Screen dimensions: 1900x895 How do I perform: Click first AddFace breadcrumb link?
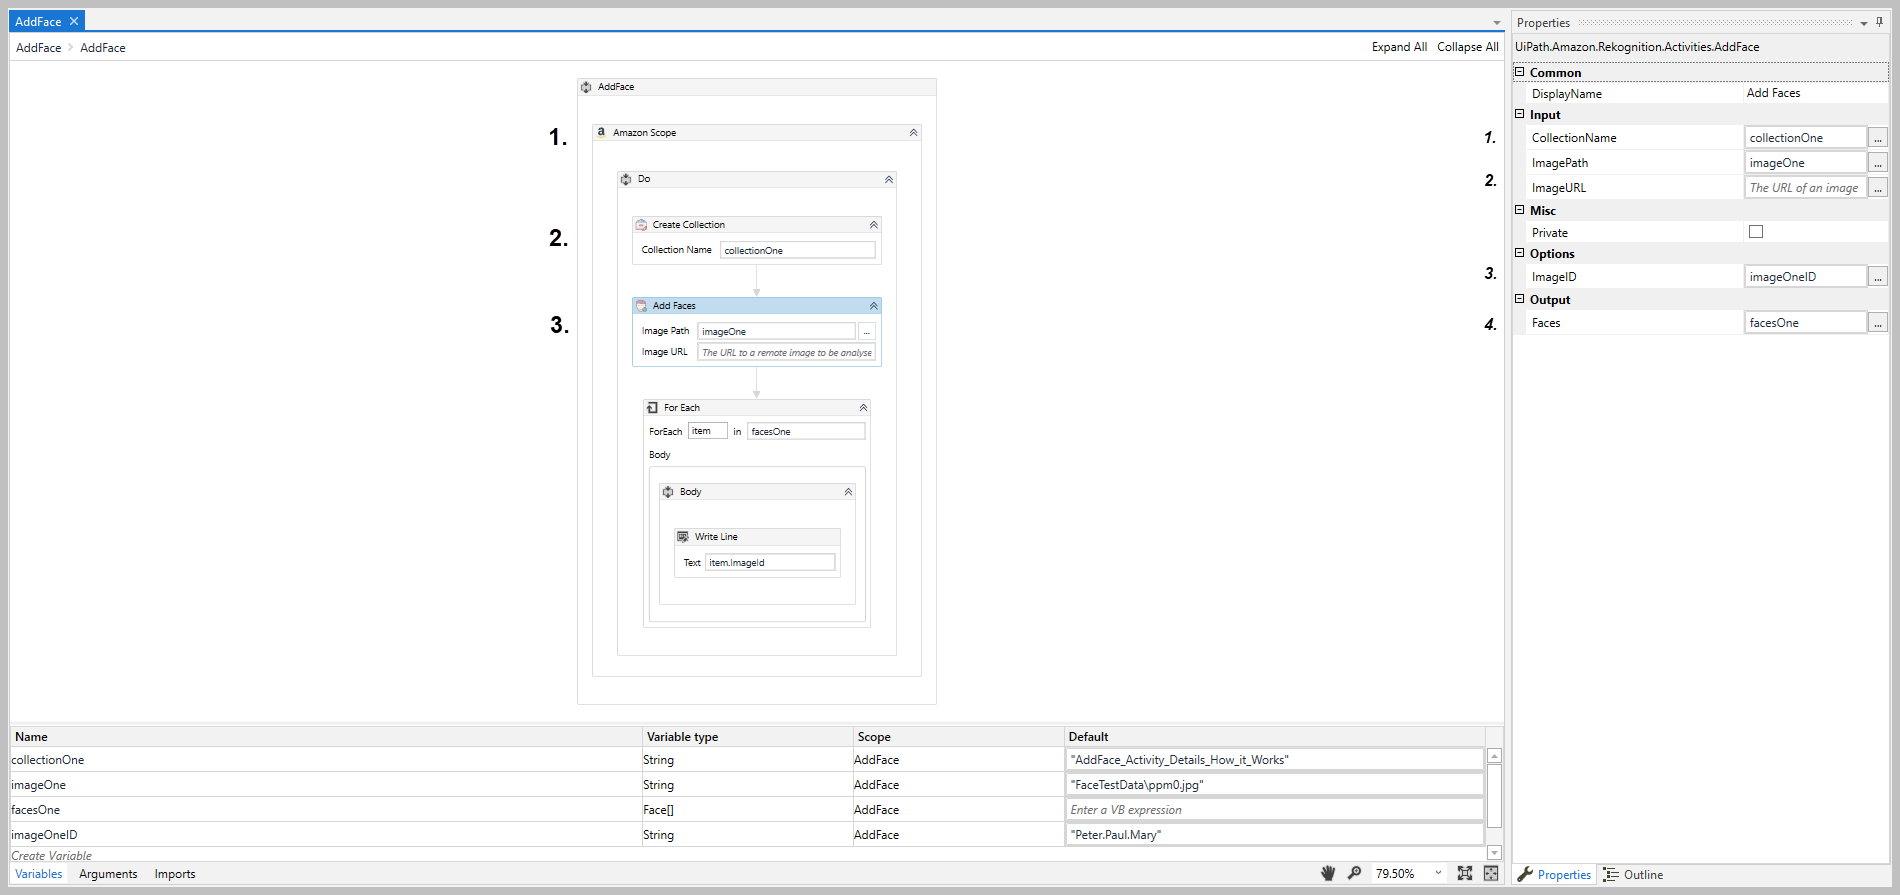click(x=38, y=48)
